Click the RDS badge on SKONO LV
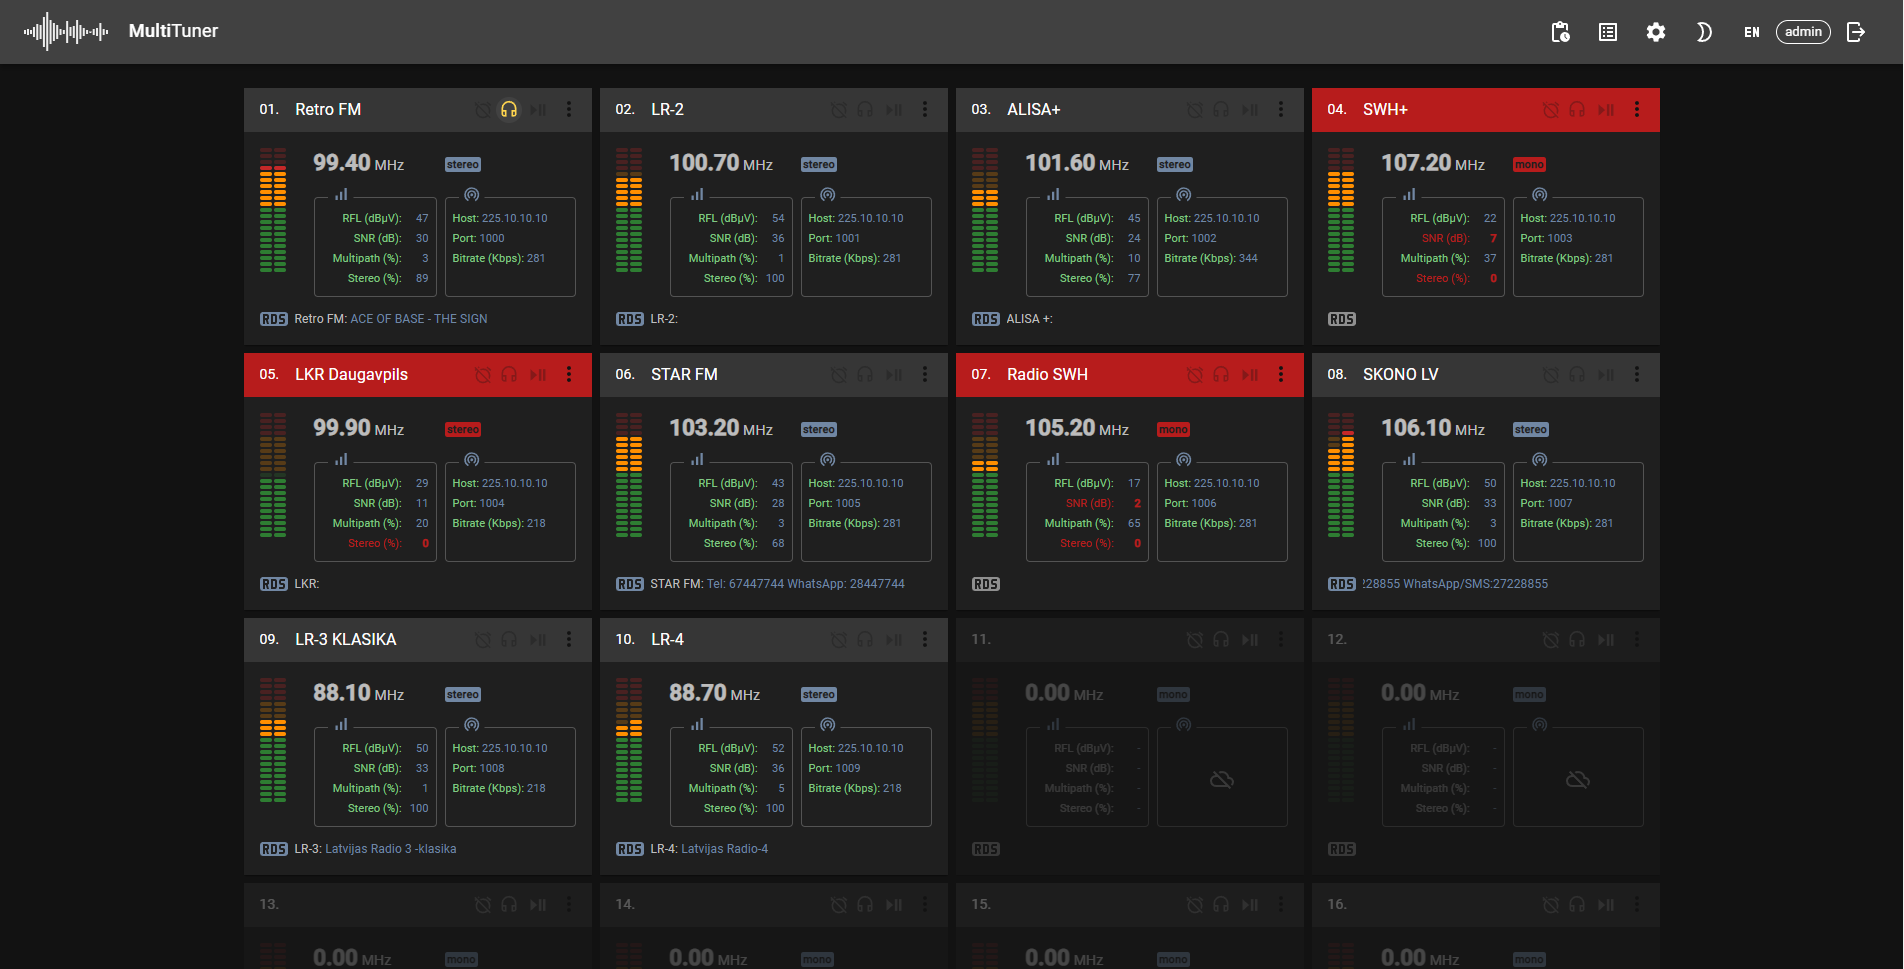1904x969 pixels. point(1342,584)
